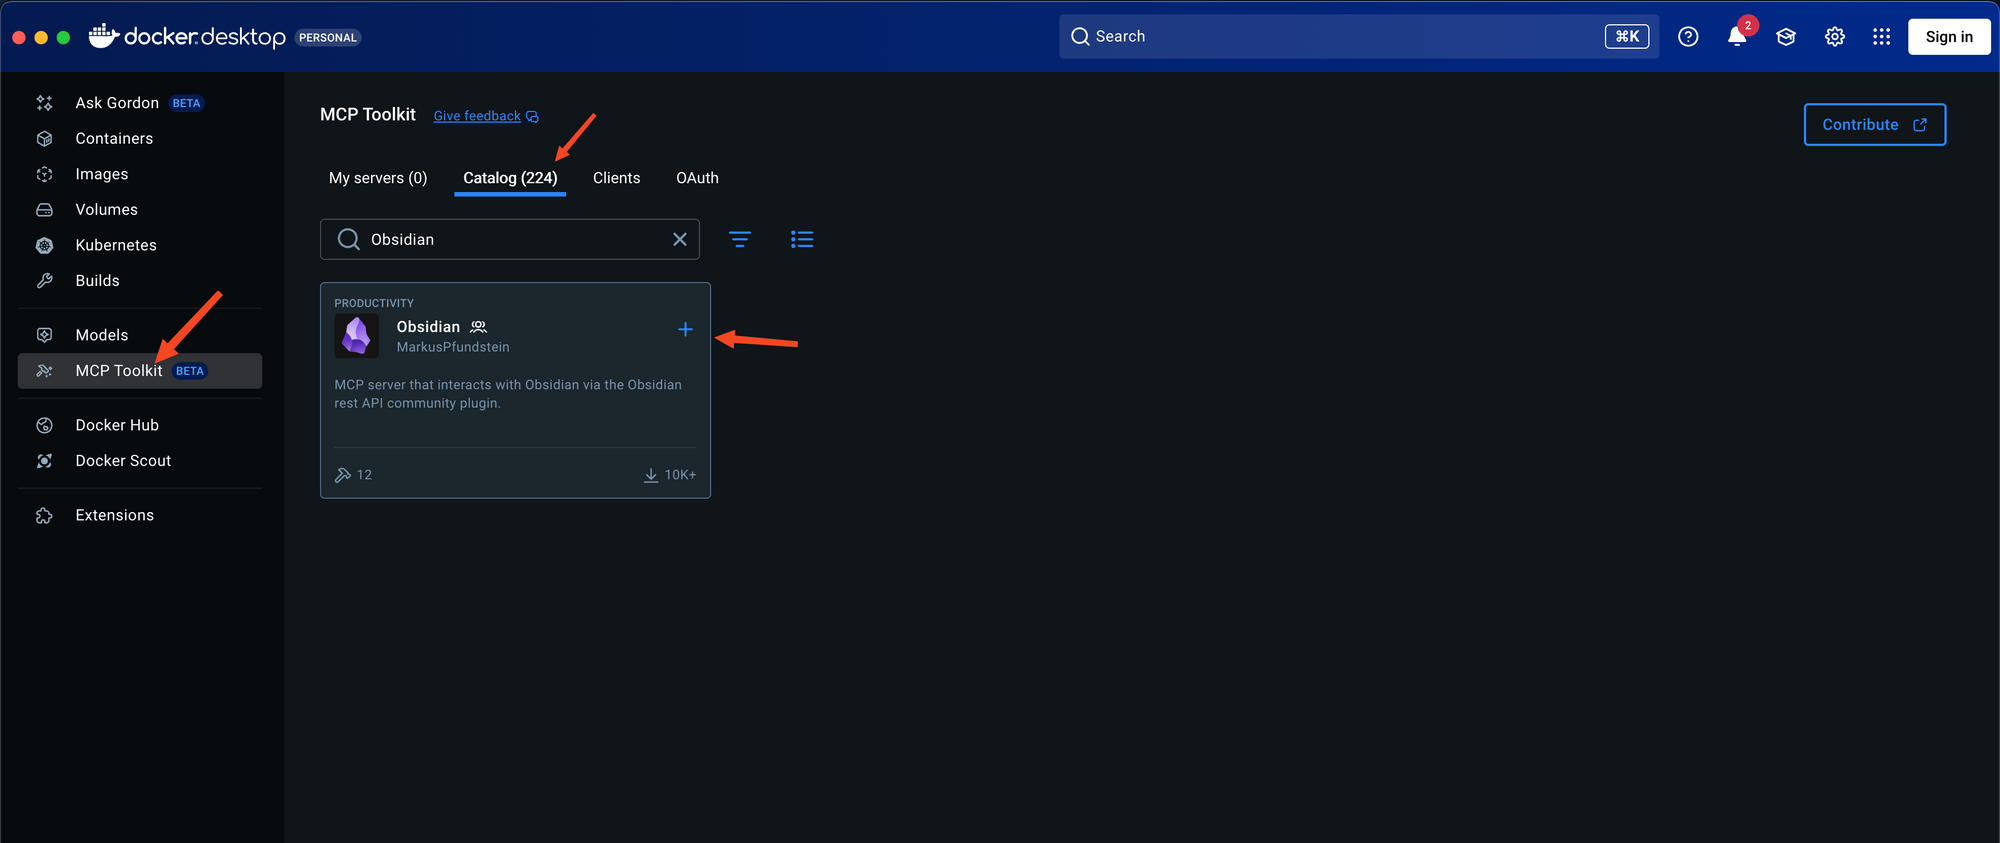Focus the catalog search field
2000x843 pixels.
(510, 239)
